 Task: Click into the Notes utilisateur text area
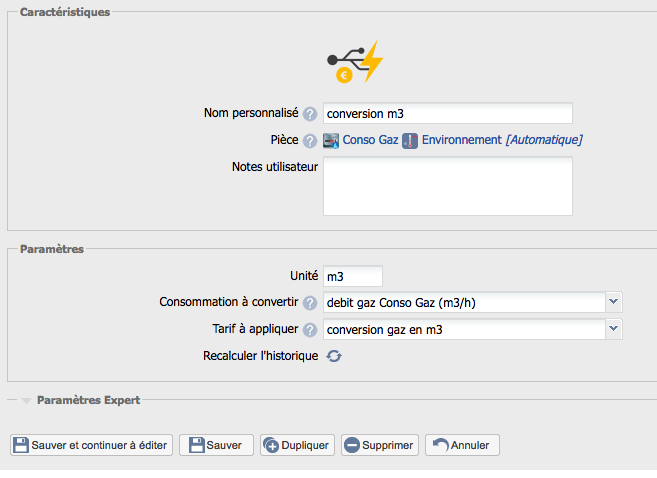[x=447, y=186]
